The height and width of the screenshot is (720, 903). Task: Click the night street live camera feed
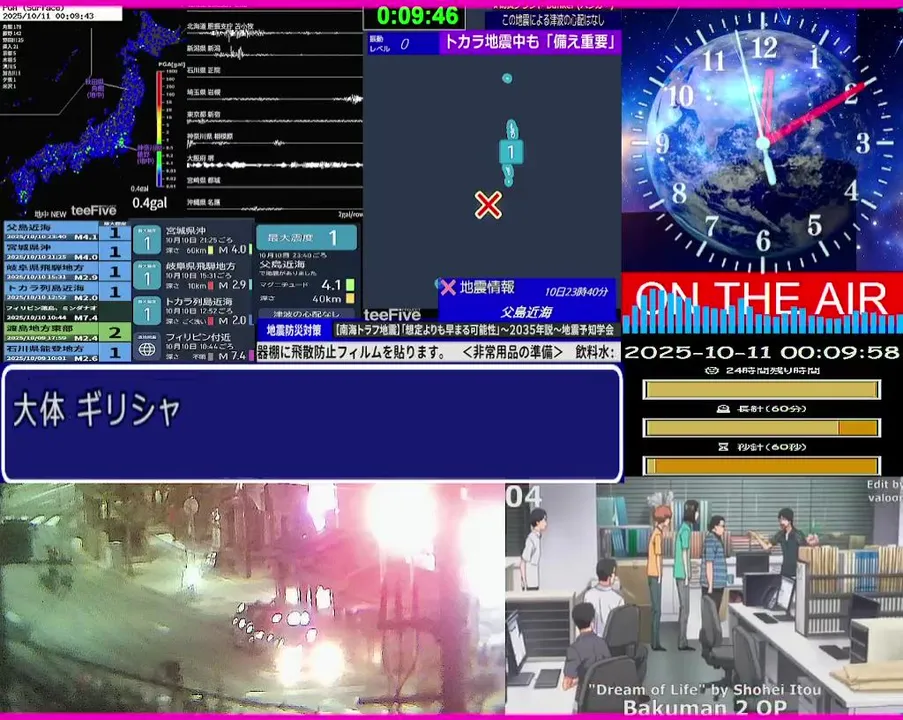pos(252,598)
